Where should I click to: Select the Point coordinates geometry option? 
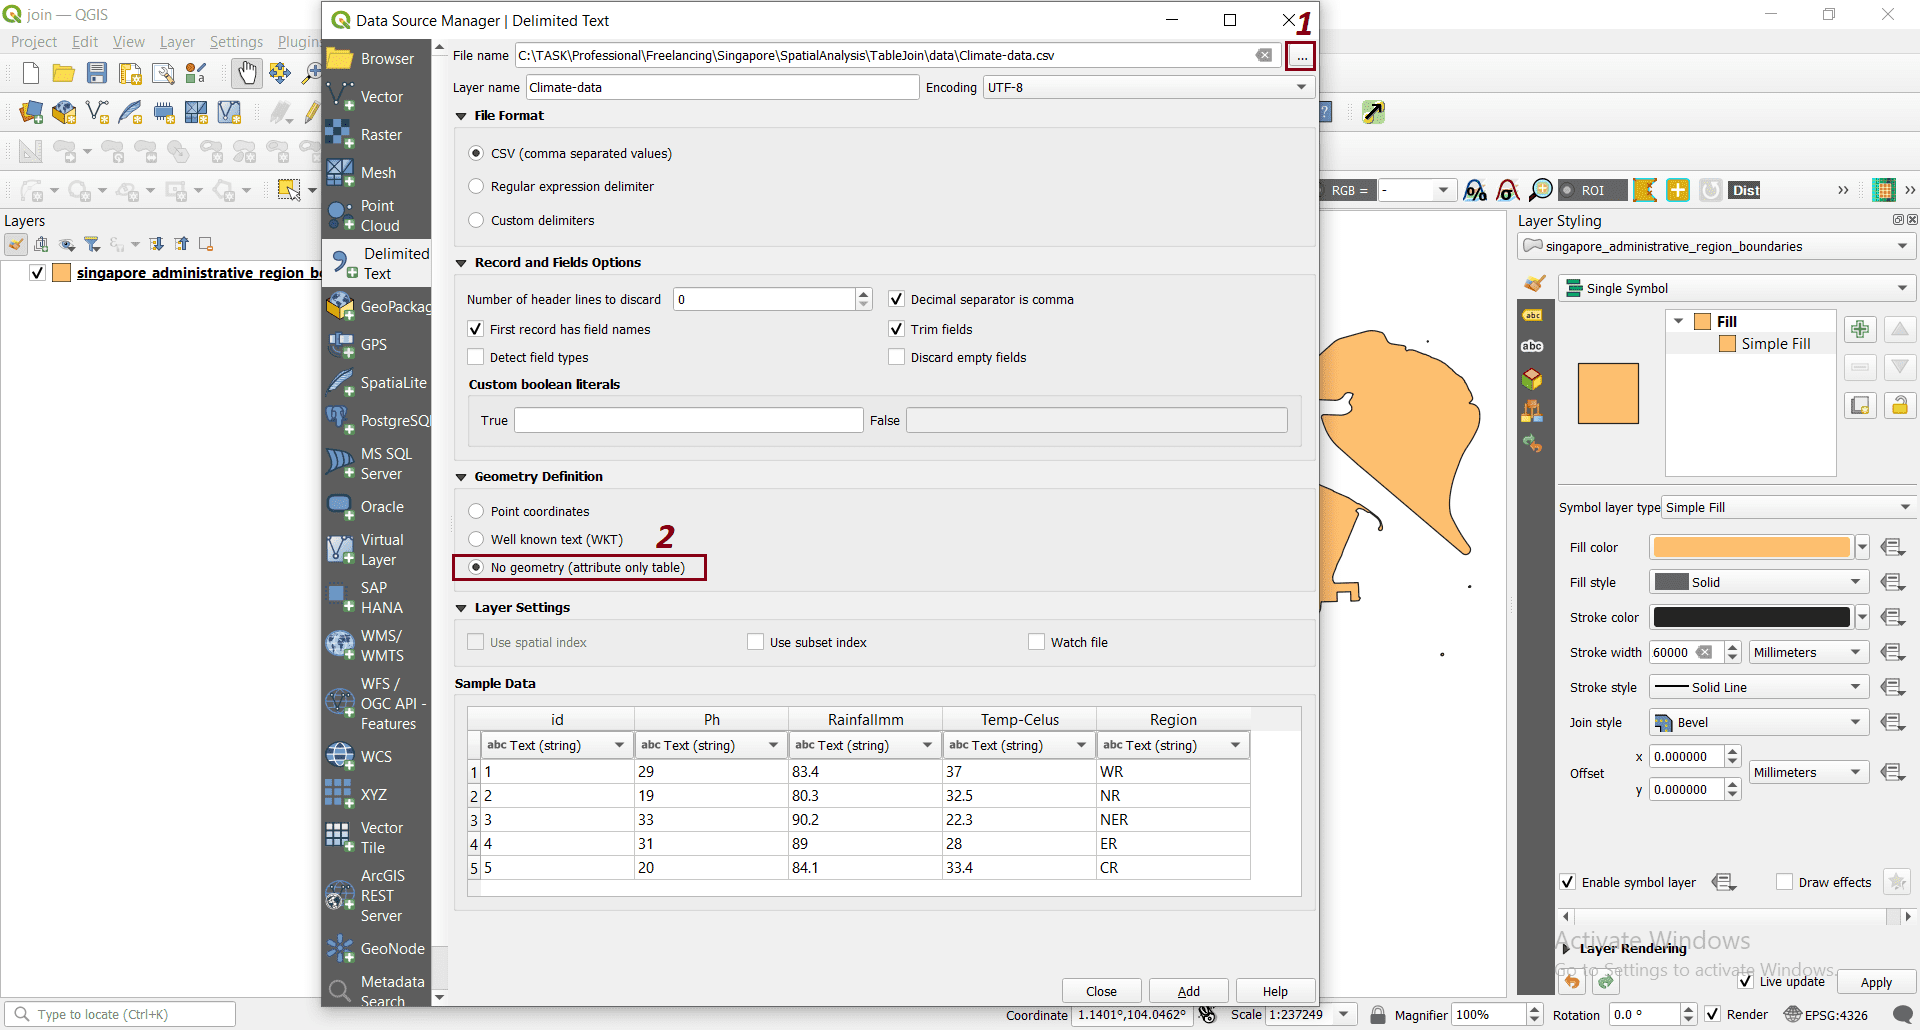click(476, 510)
